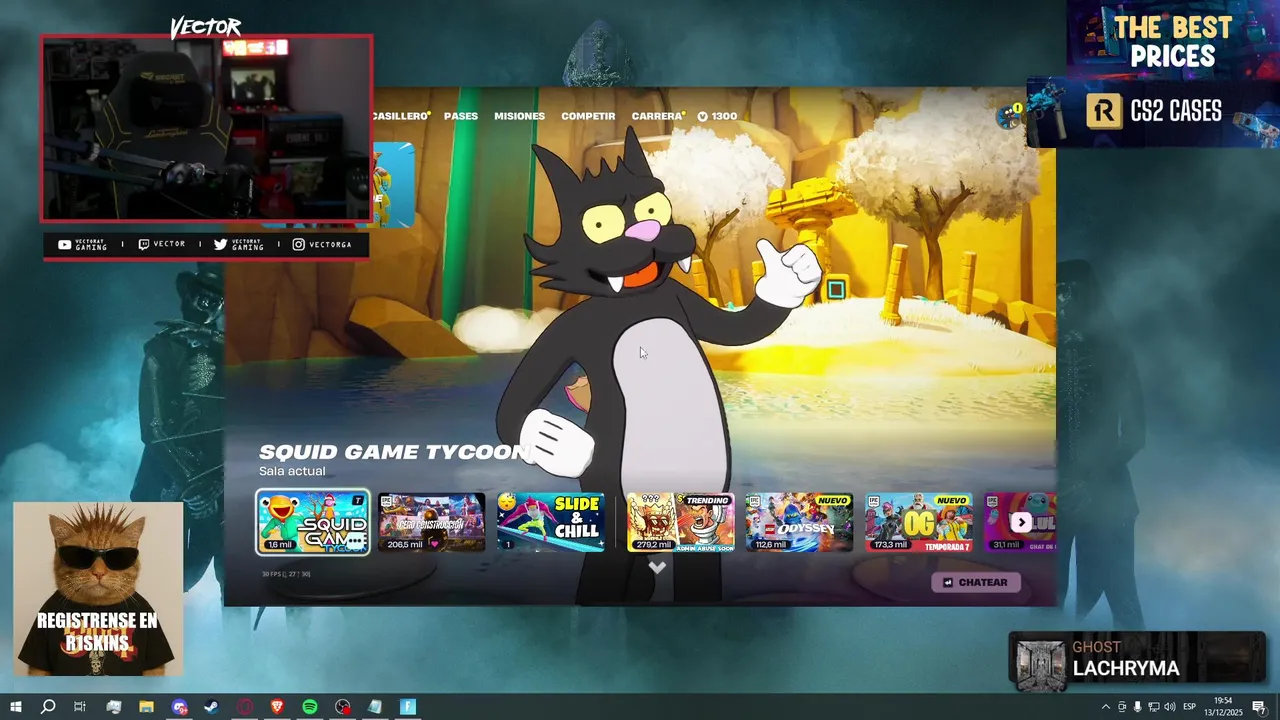This screenshot has height=720, width=1280.
Task: Select the Squid Game Tycoon tile
Action: [x=313, y=522]
